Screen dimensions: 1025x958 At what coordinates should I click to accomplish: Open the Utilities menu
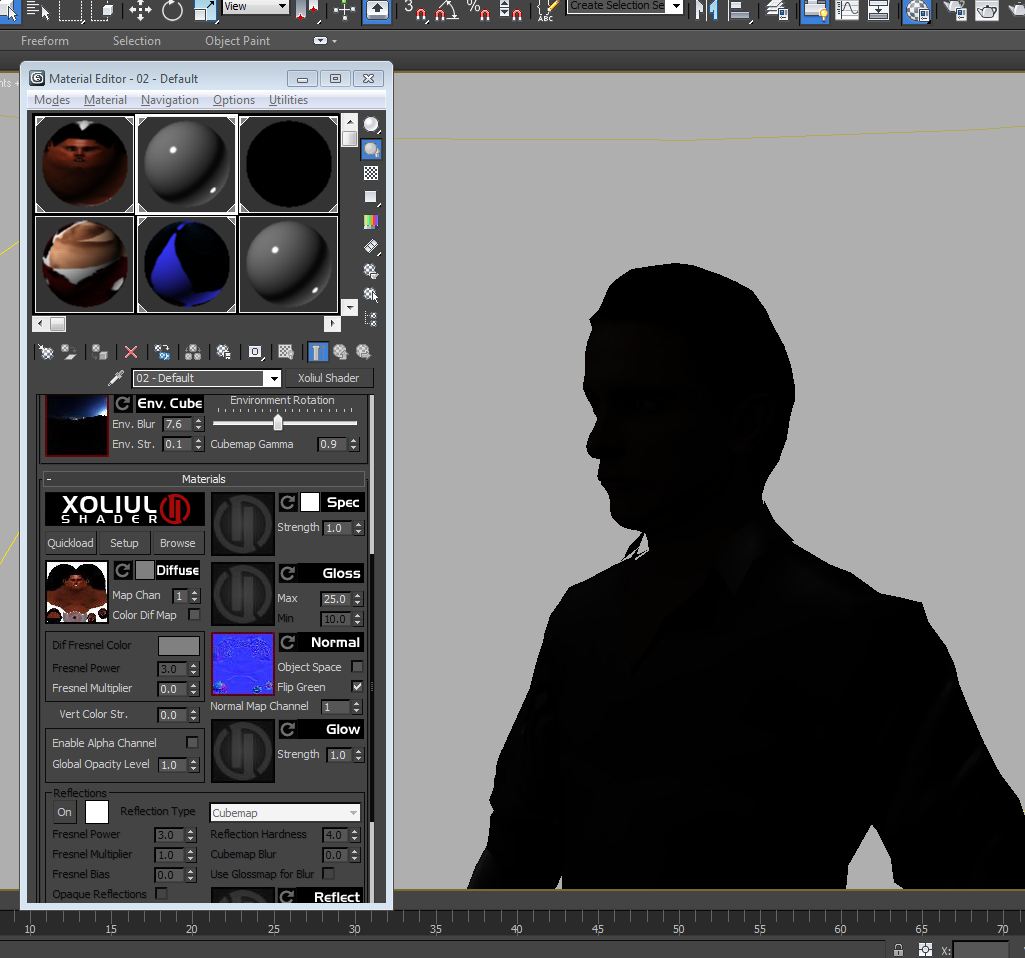(x=288, y=100)
